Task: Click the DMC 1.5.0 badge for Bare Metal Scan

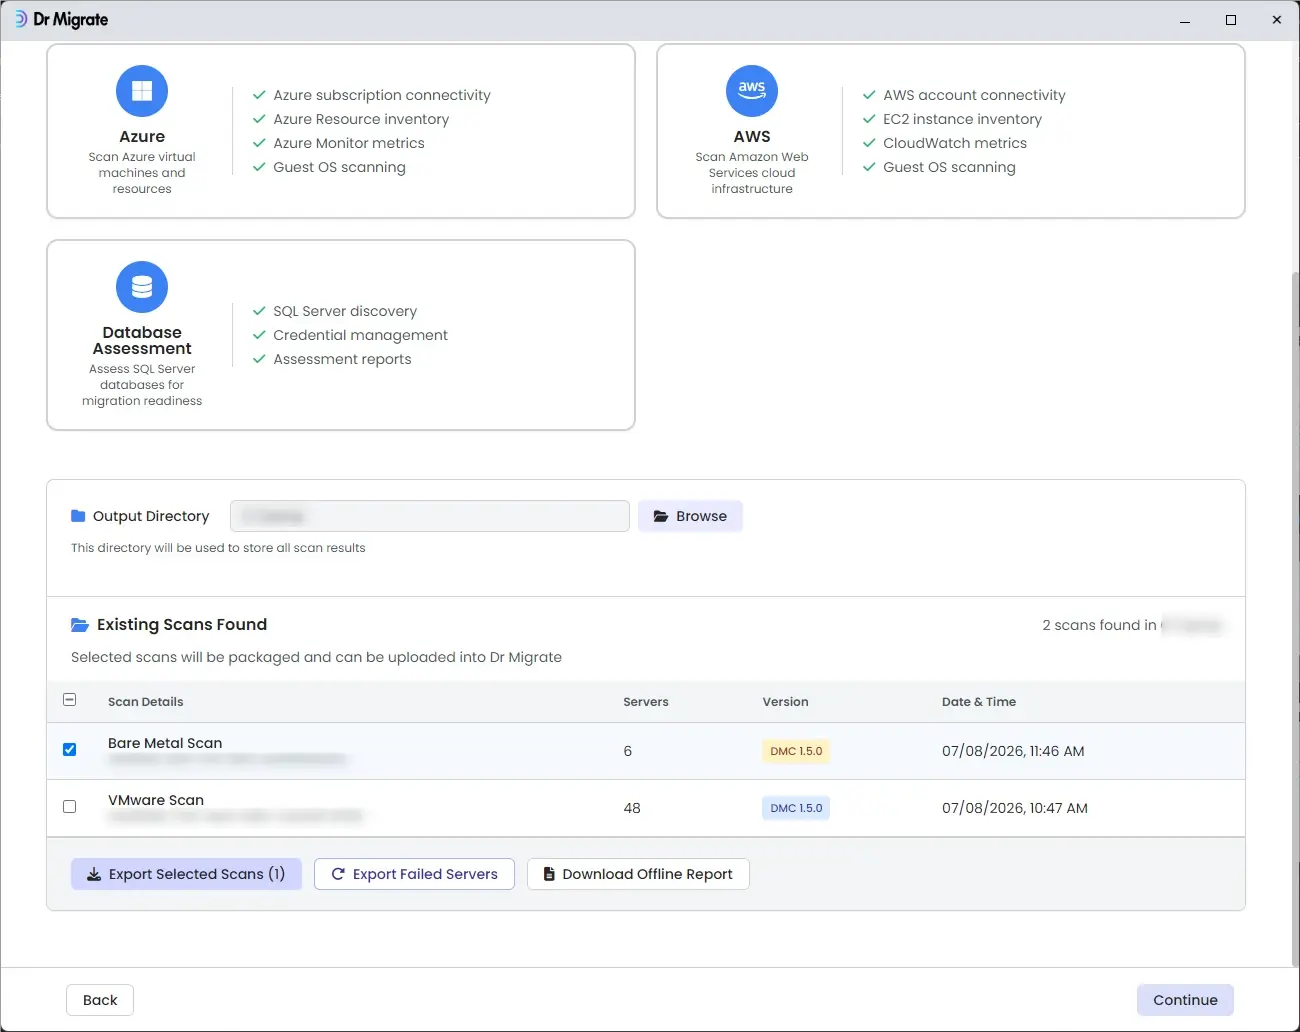Action: pyautogui.click(x=796, y=751)
